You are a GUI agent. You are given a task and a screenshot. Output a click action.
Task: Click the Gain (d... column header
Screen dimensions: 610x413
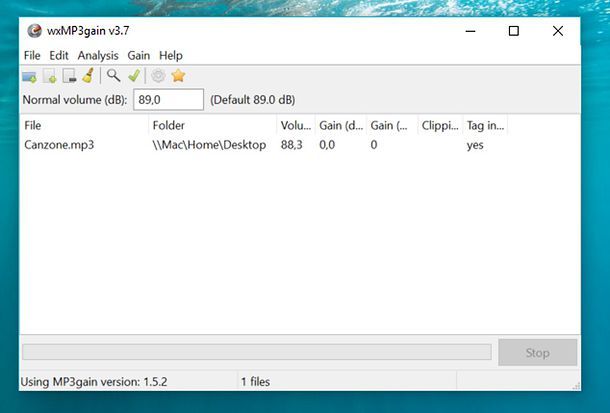click(x=341, y=125)
